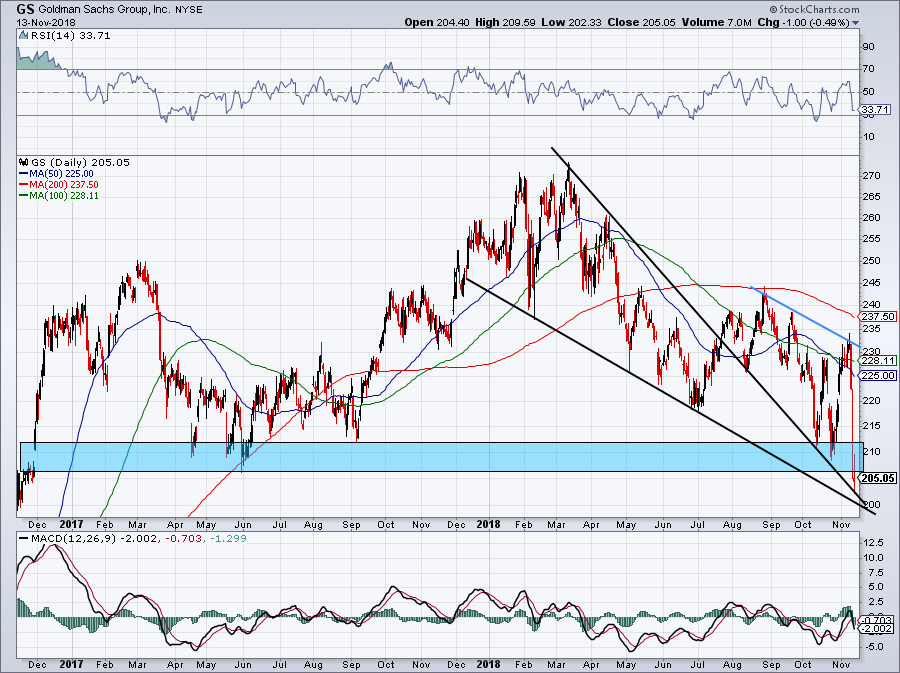Click the 2018 year label on the price chart axis
Image resolution: width=900 pixels, height=673 pixels.
488,524
